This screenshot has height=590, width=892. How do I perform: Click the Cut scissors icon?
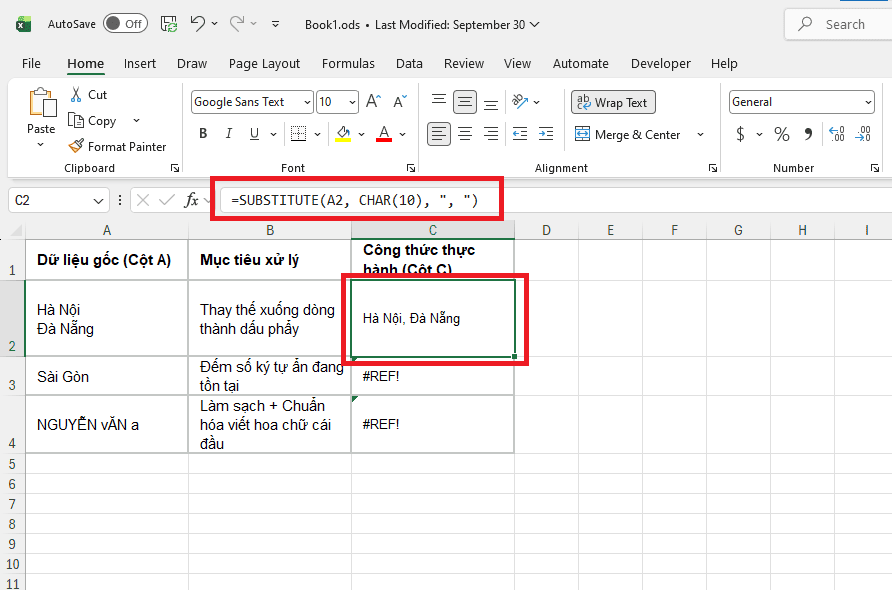(x=76, y=94)
